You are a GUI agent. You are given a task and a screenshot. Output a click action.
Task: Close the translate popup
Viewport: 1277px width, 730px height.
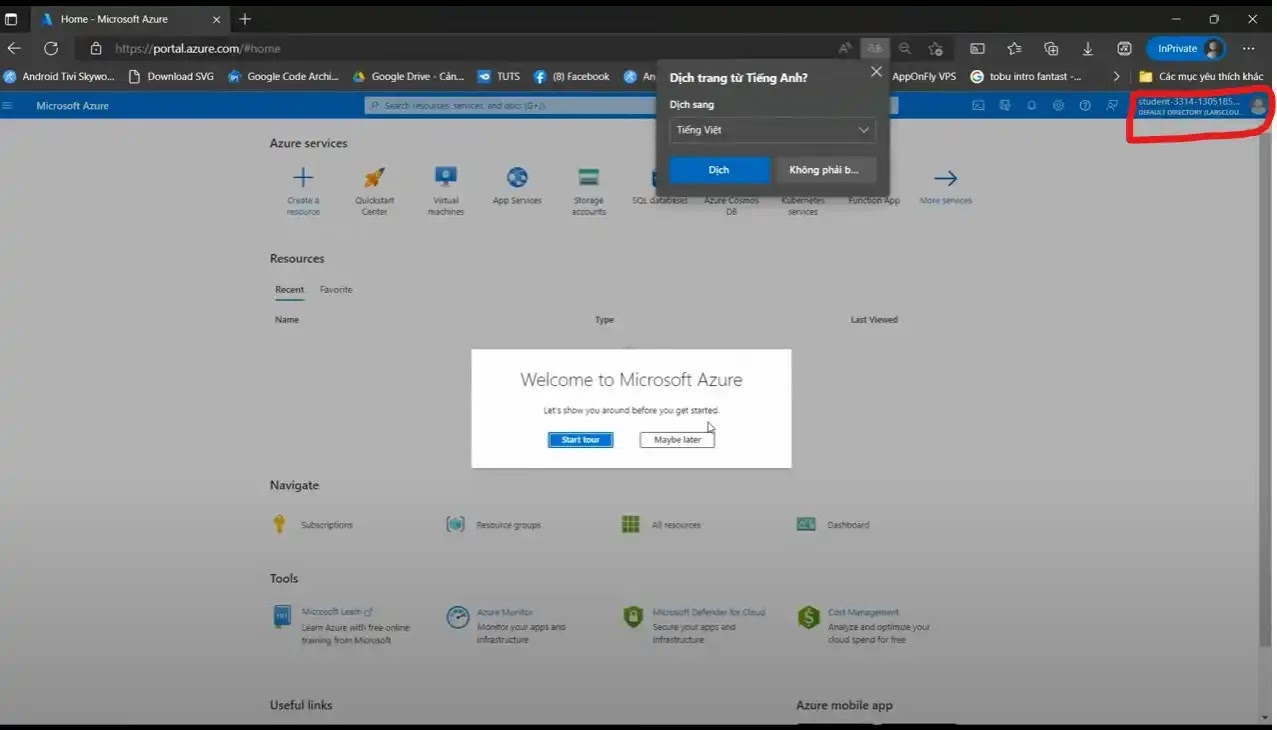pos(876,72)
